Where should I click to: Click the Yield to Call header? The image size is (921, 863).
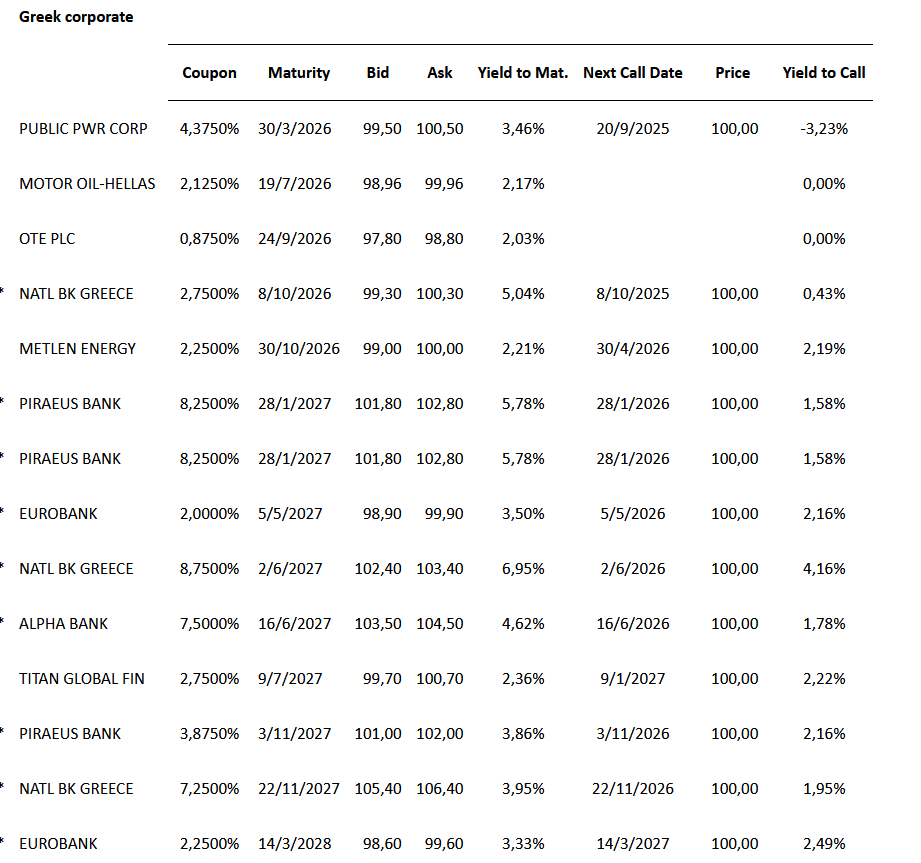pyautogui.click(x=824, y=73)
